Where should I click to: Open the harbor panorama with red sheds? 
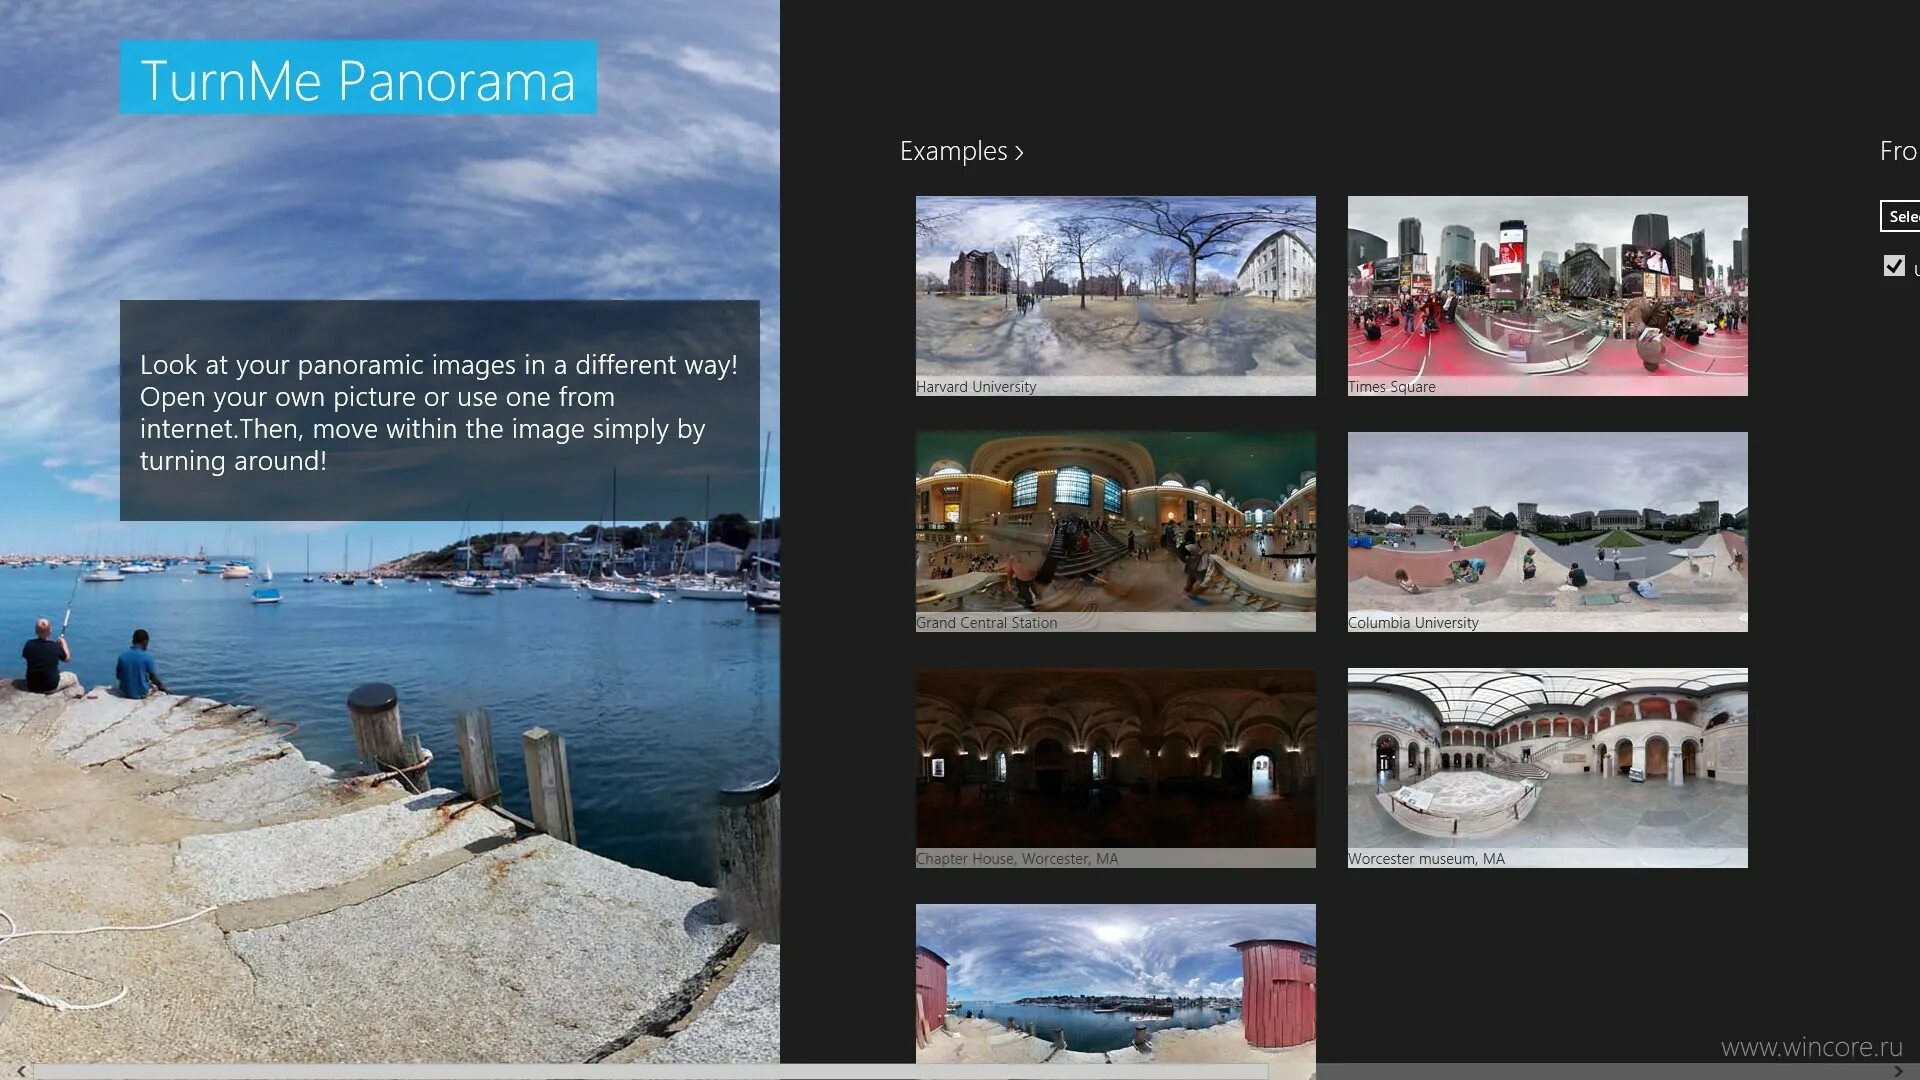pos(1115,983)
